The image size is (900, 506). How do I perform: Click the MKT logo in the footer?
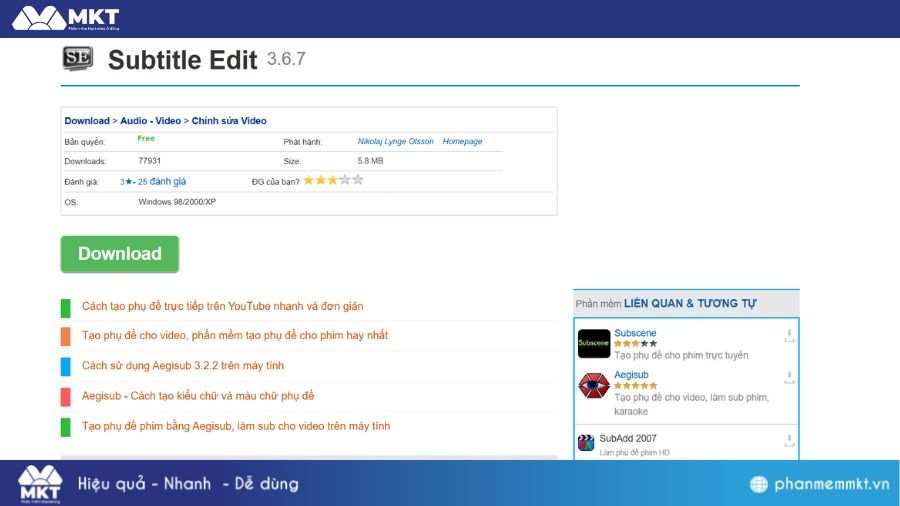pyautogui.click(x=40, y=484)
